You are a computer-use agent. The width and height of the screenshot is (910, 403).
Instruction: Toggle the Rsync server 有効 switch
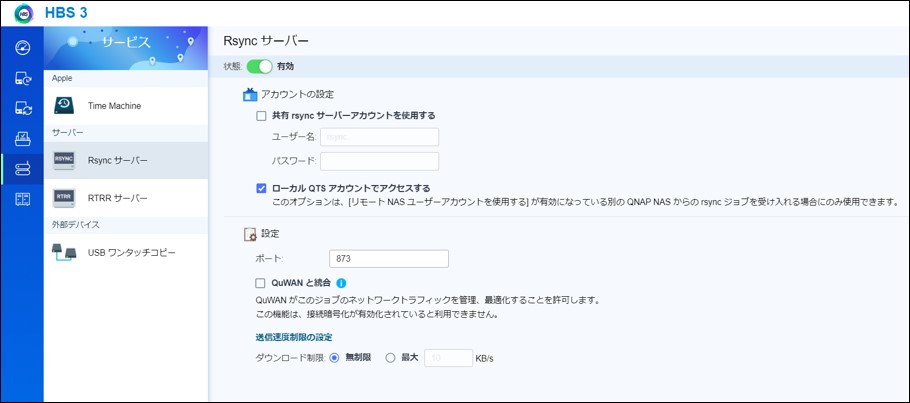click(259, 66)
